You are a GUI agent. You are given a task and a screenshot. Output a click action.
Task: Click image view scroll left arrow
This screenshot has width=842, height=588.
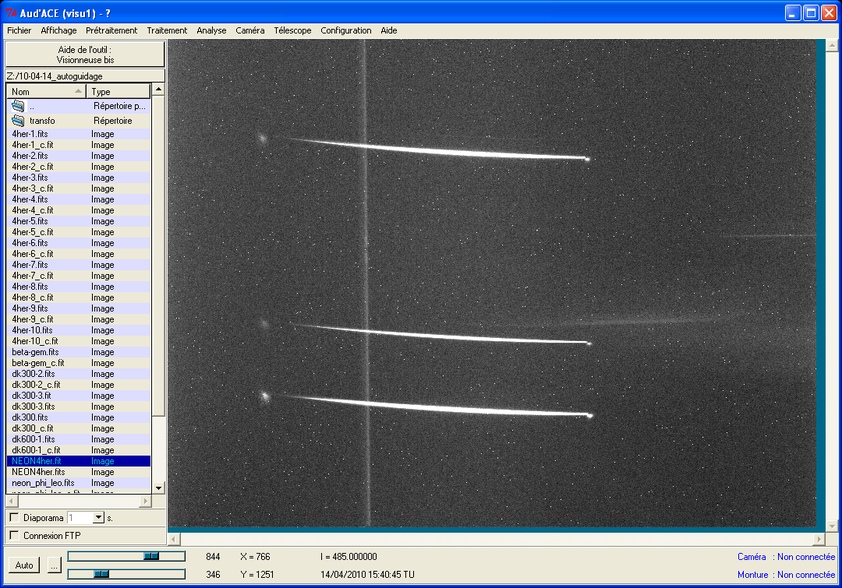[x=174, y=539]
